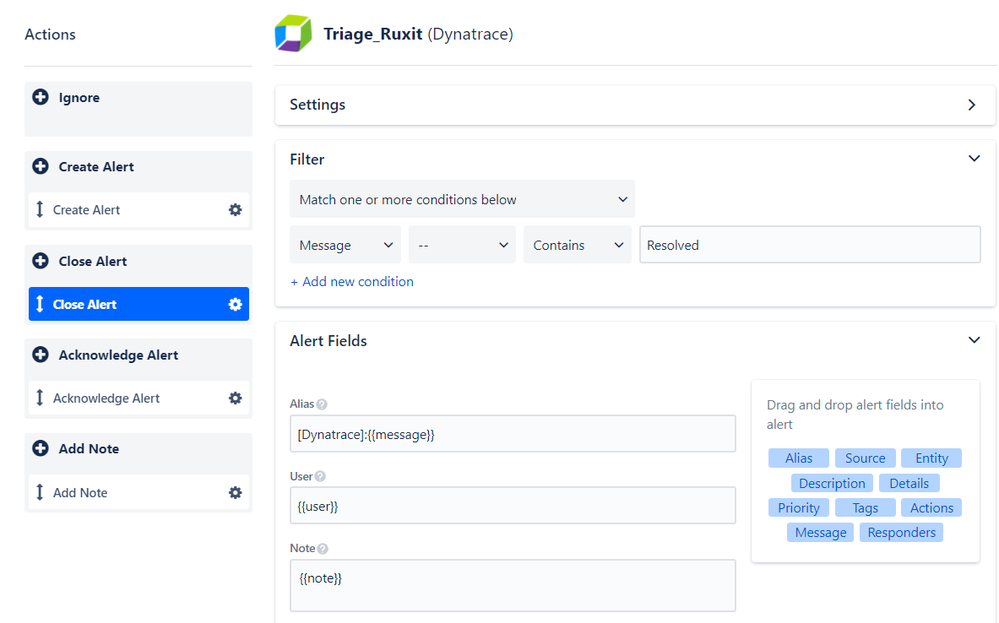Select the Alias field chip
This screenshot has height=623, width=999.
798,458
